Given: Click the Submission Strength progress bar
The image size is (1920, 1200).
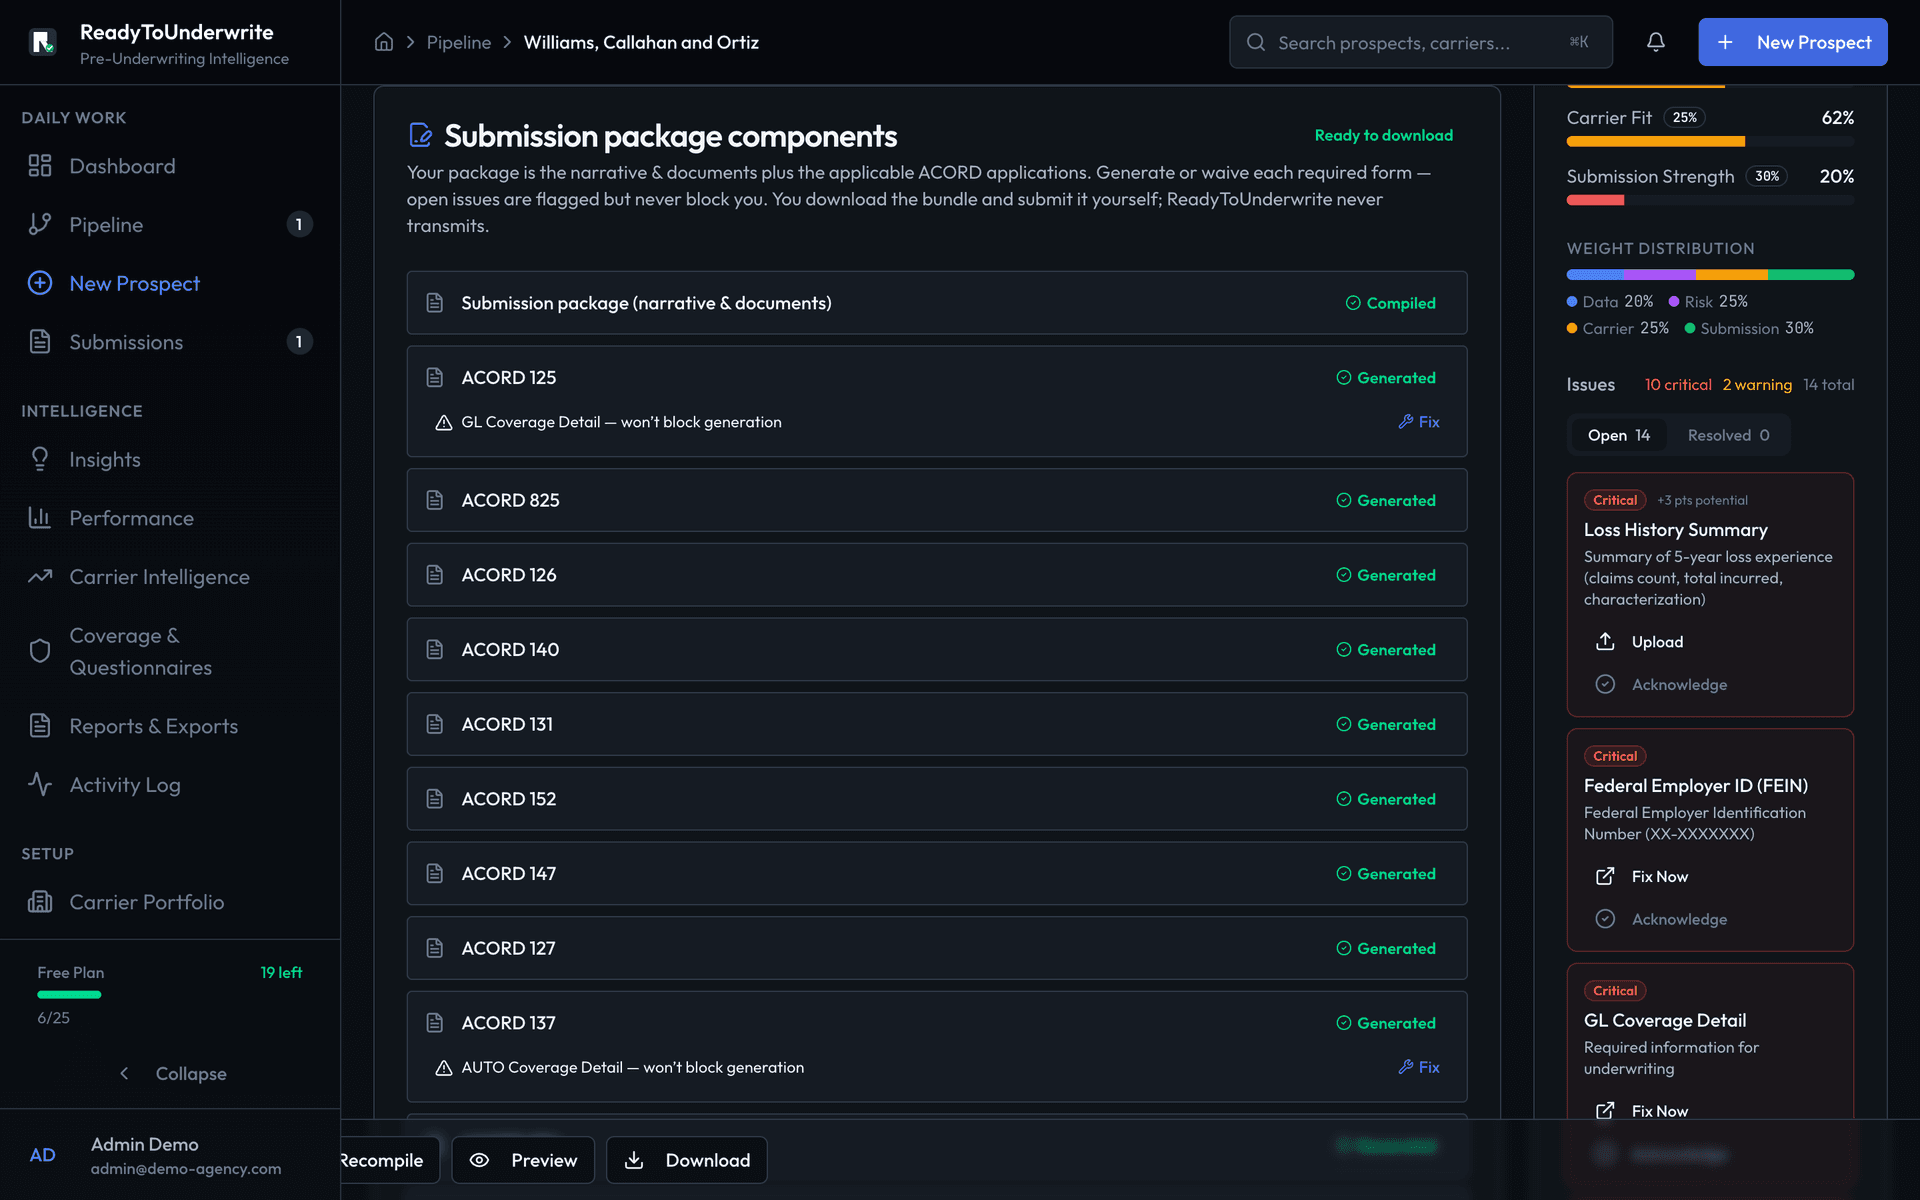Looking at the screenshot, I should tap(1710, 200).
